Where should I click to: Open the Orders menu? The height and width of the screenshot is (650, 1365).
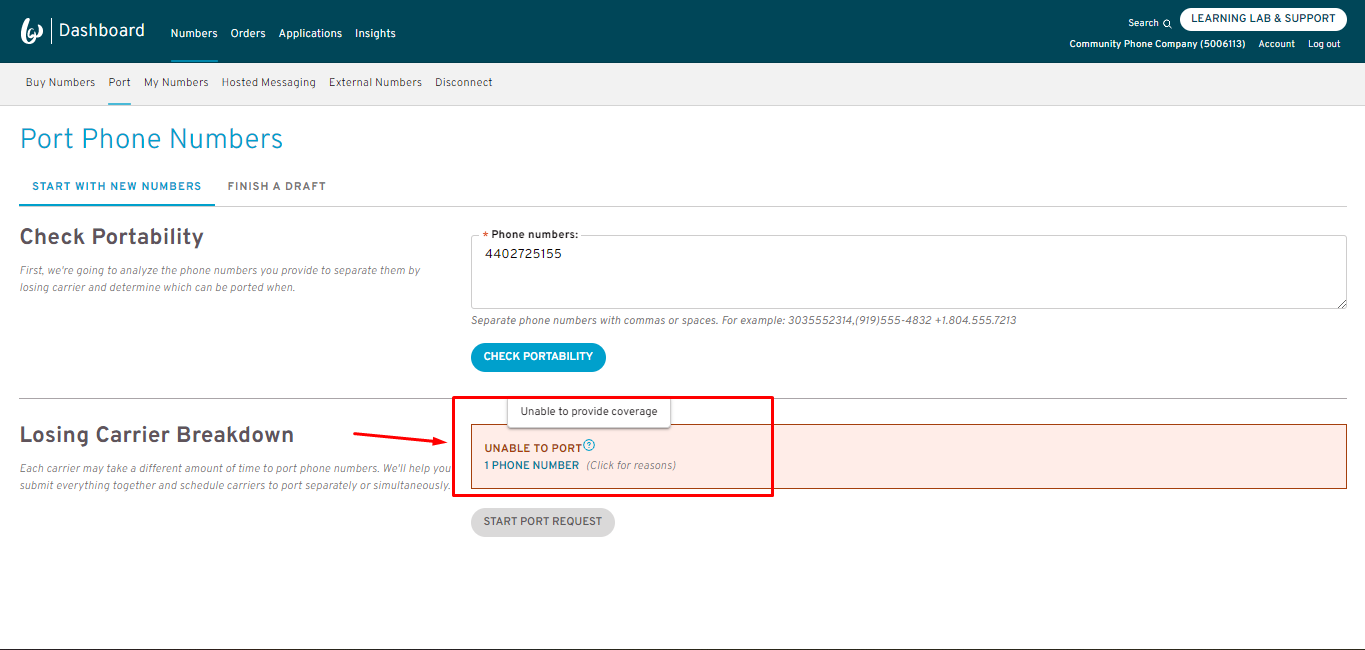(x=248, y=33)
